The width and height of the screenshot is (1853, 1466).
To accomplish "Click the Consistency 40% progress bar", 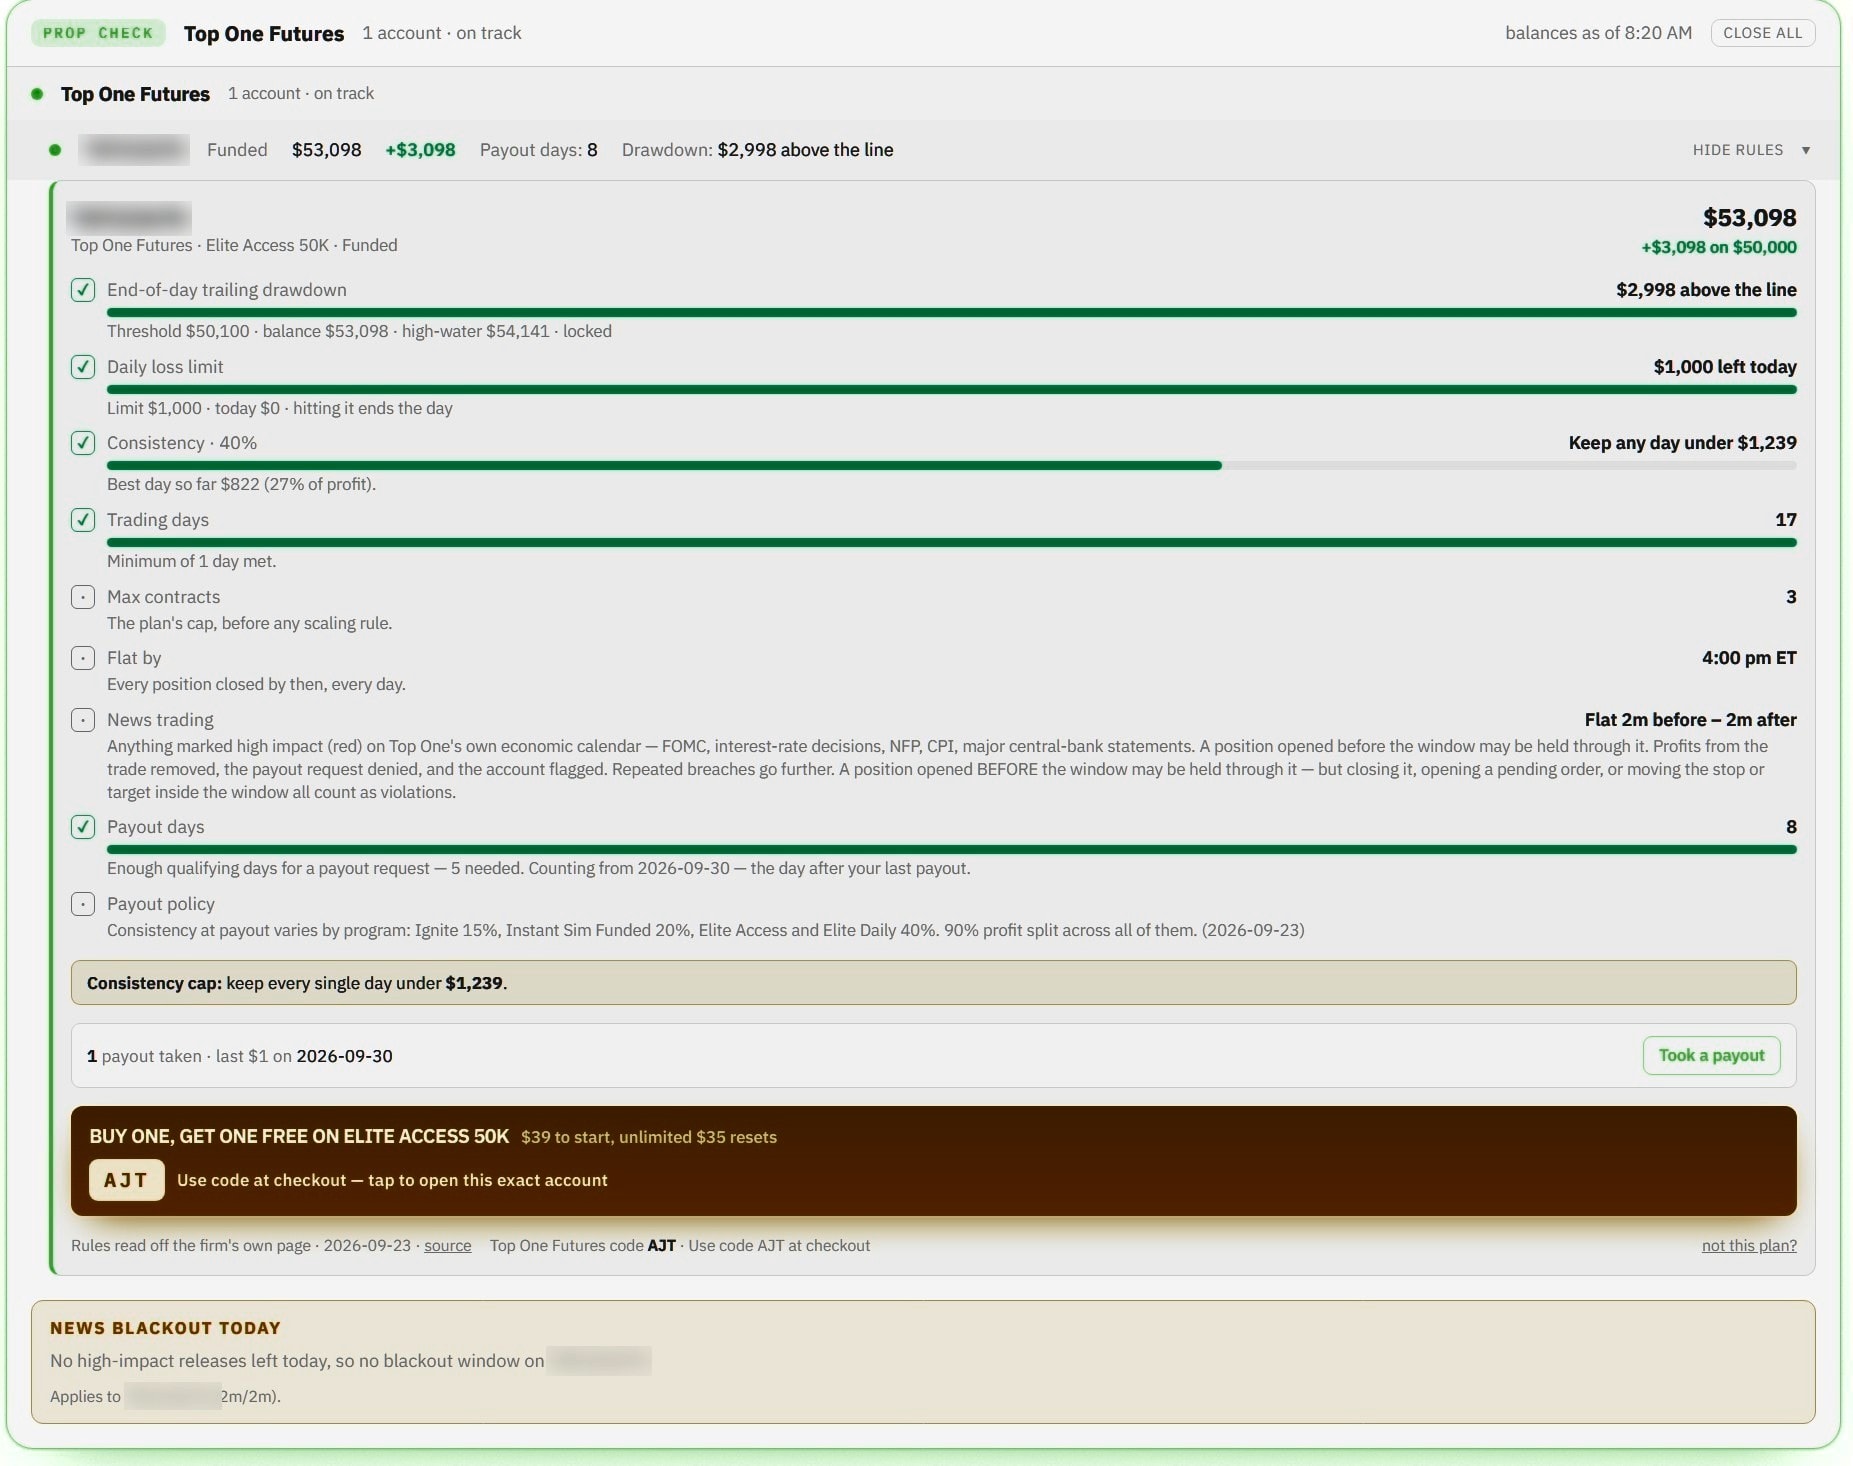I will (951, 466).
